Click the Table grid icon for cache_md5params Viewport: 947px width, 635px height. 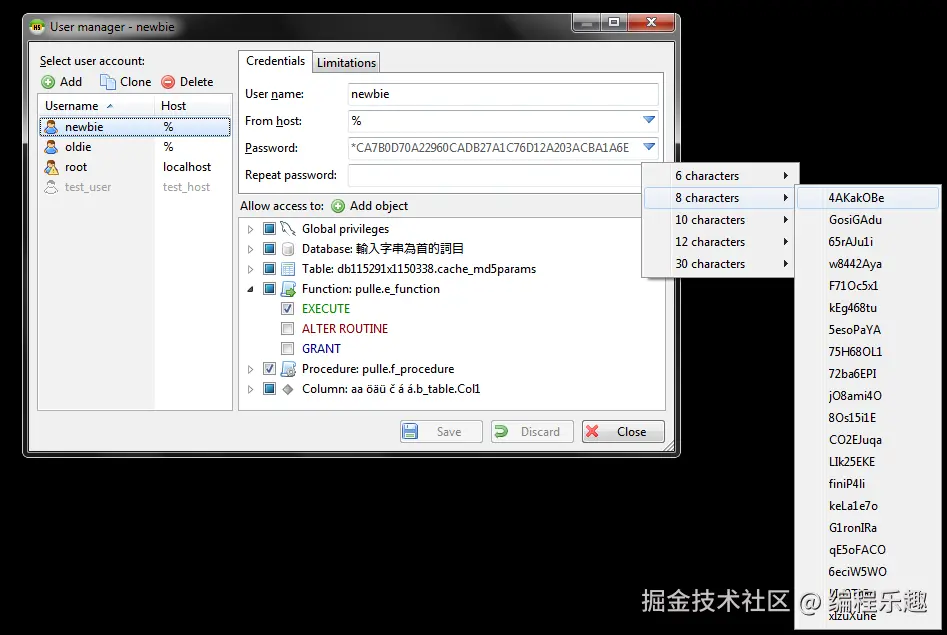[288, 269]
